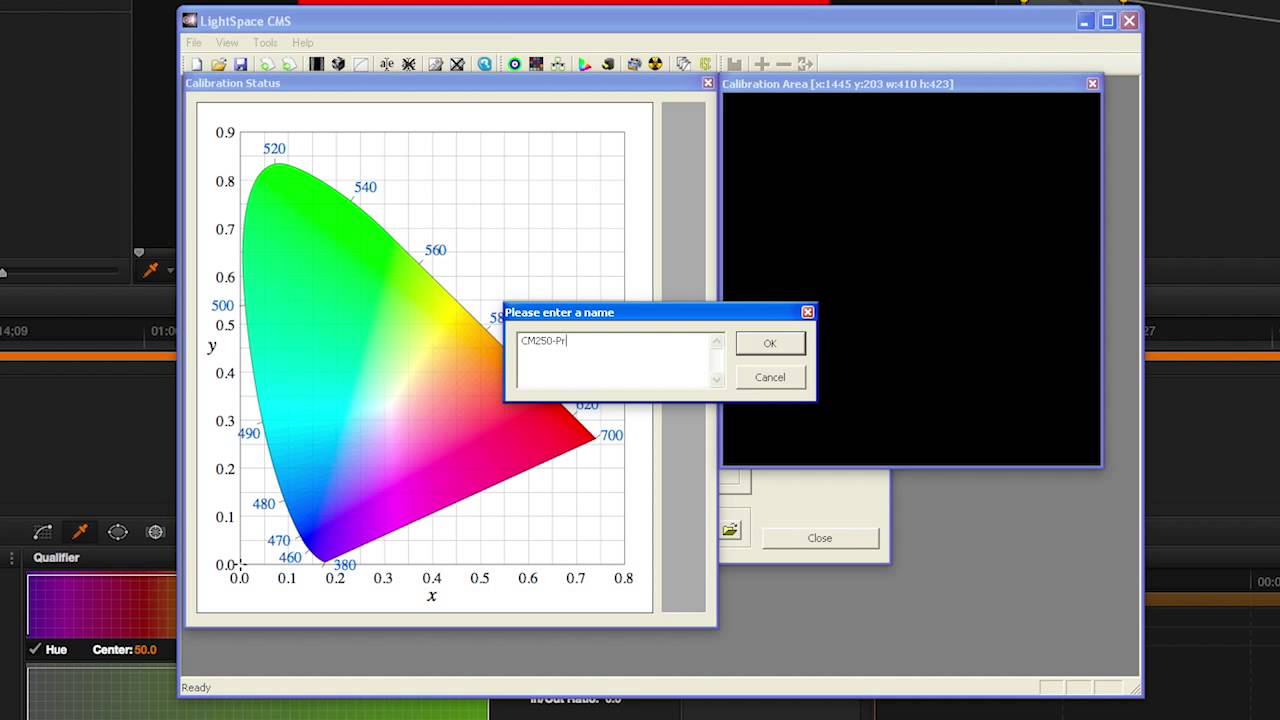Click the Center value 50.0
1280x720 pixels.
tap(145, 650)
